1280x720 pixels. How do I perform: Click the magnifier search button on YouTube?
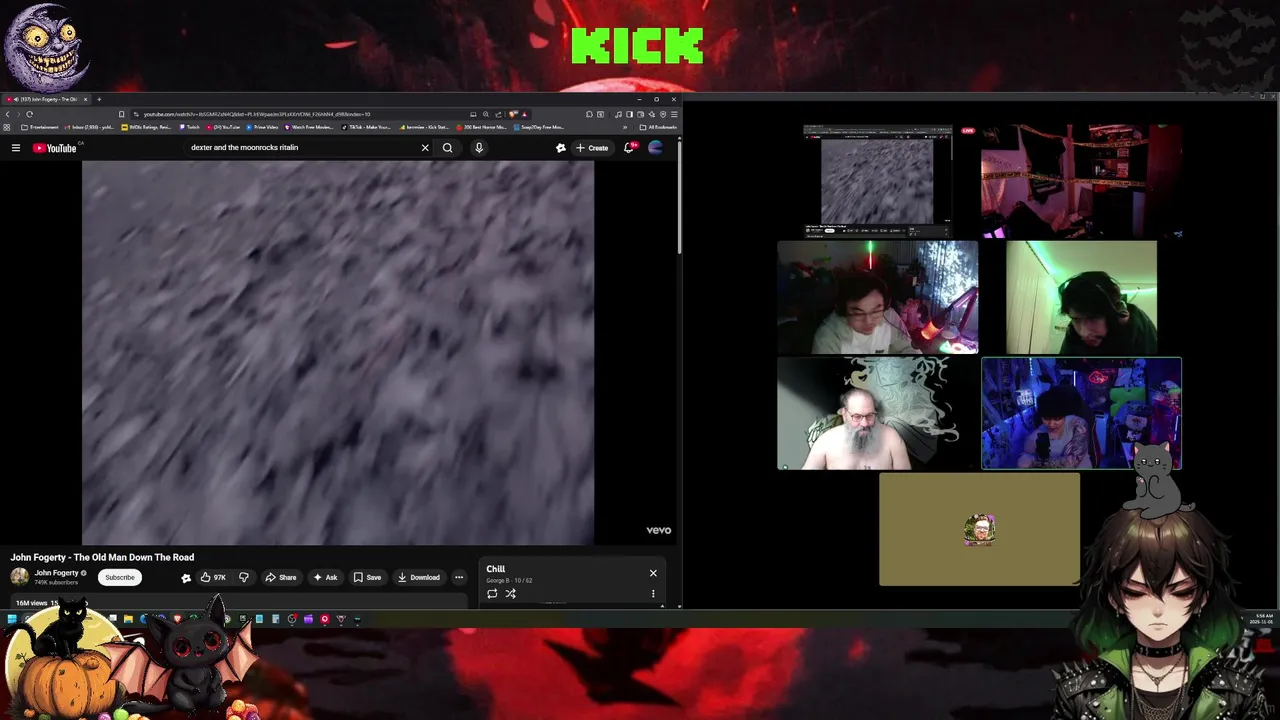(x=448, y=148)
